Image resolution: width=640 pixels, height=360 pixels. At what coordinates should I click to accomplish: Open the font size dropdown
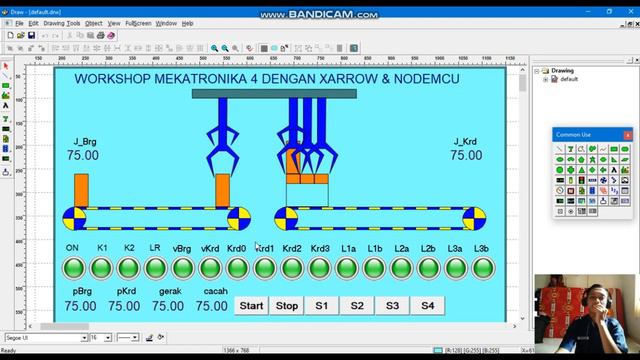[108, 338]
